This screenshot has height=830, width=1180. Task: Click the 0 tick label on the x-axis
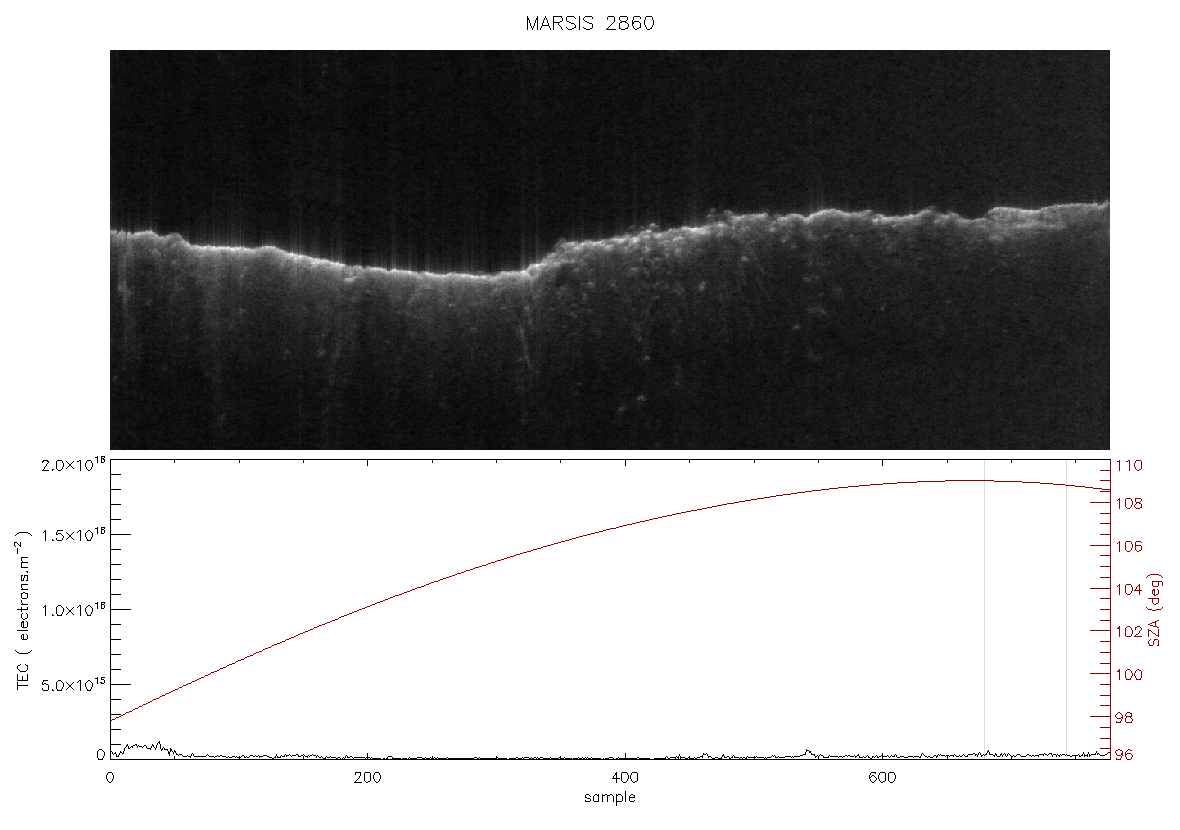coord(110,778)
